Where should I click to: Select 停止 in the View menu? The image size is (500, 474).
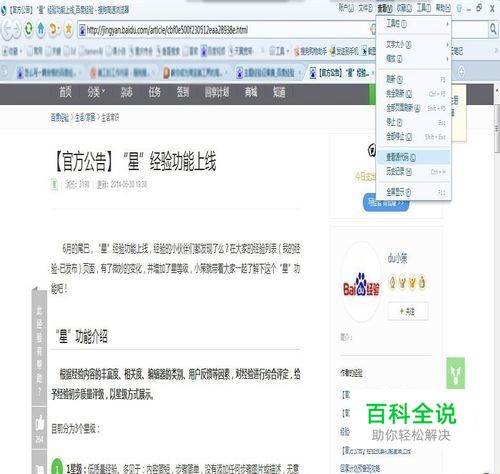413,122
